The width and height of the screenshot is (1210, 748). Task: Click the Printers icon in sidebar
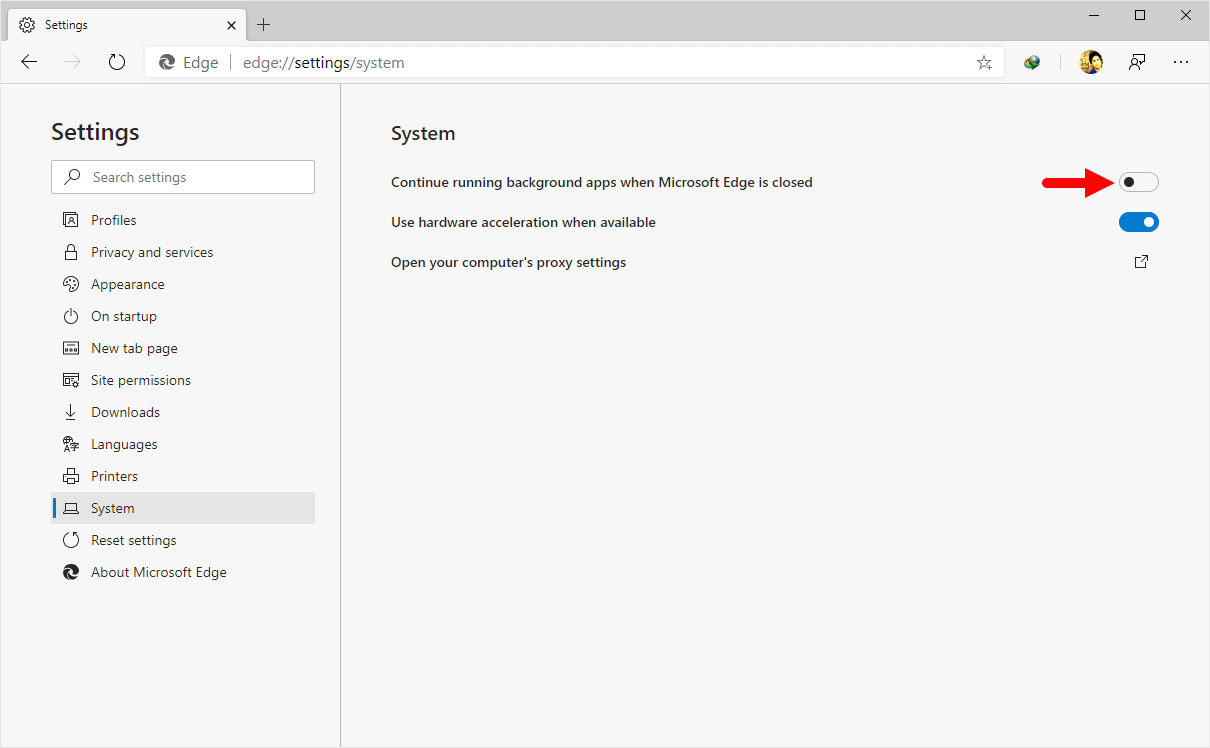click(x=70, y=476)
